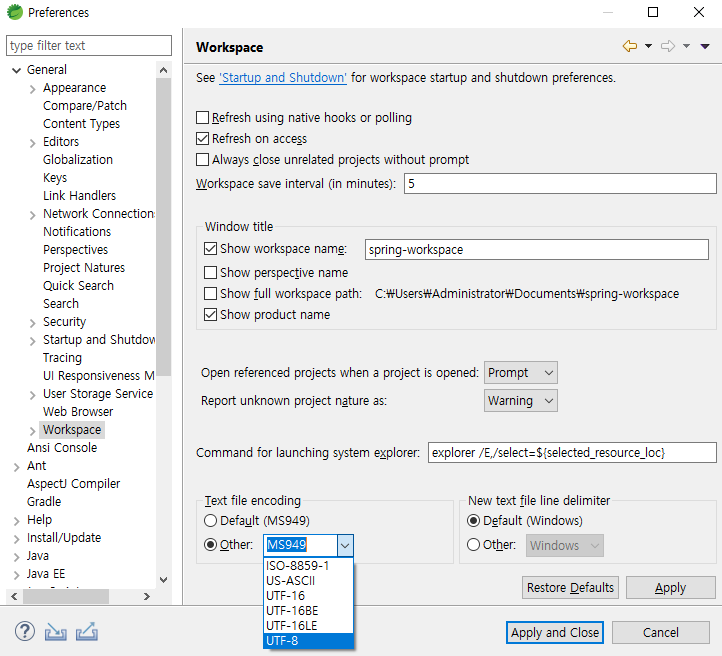Expand the Appearance tree node
Screen dimensions: 722x656
coord(32,89)
